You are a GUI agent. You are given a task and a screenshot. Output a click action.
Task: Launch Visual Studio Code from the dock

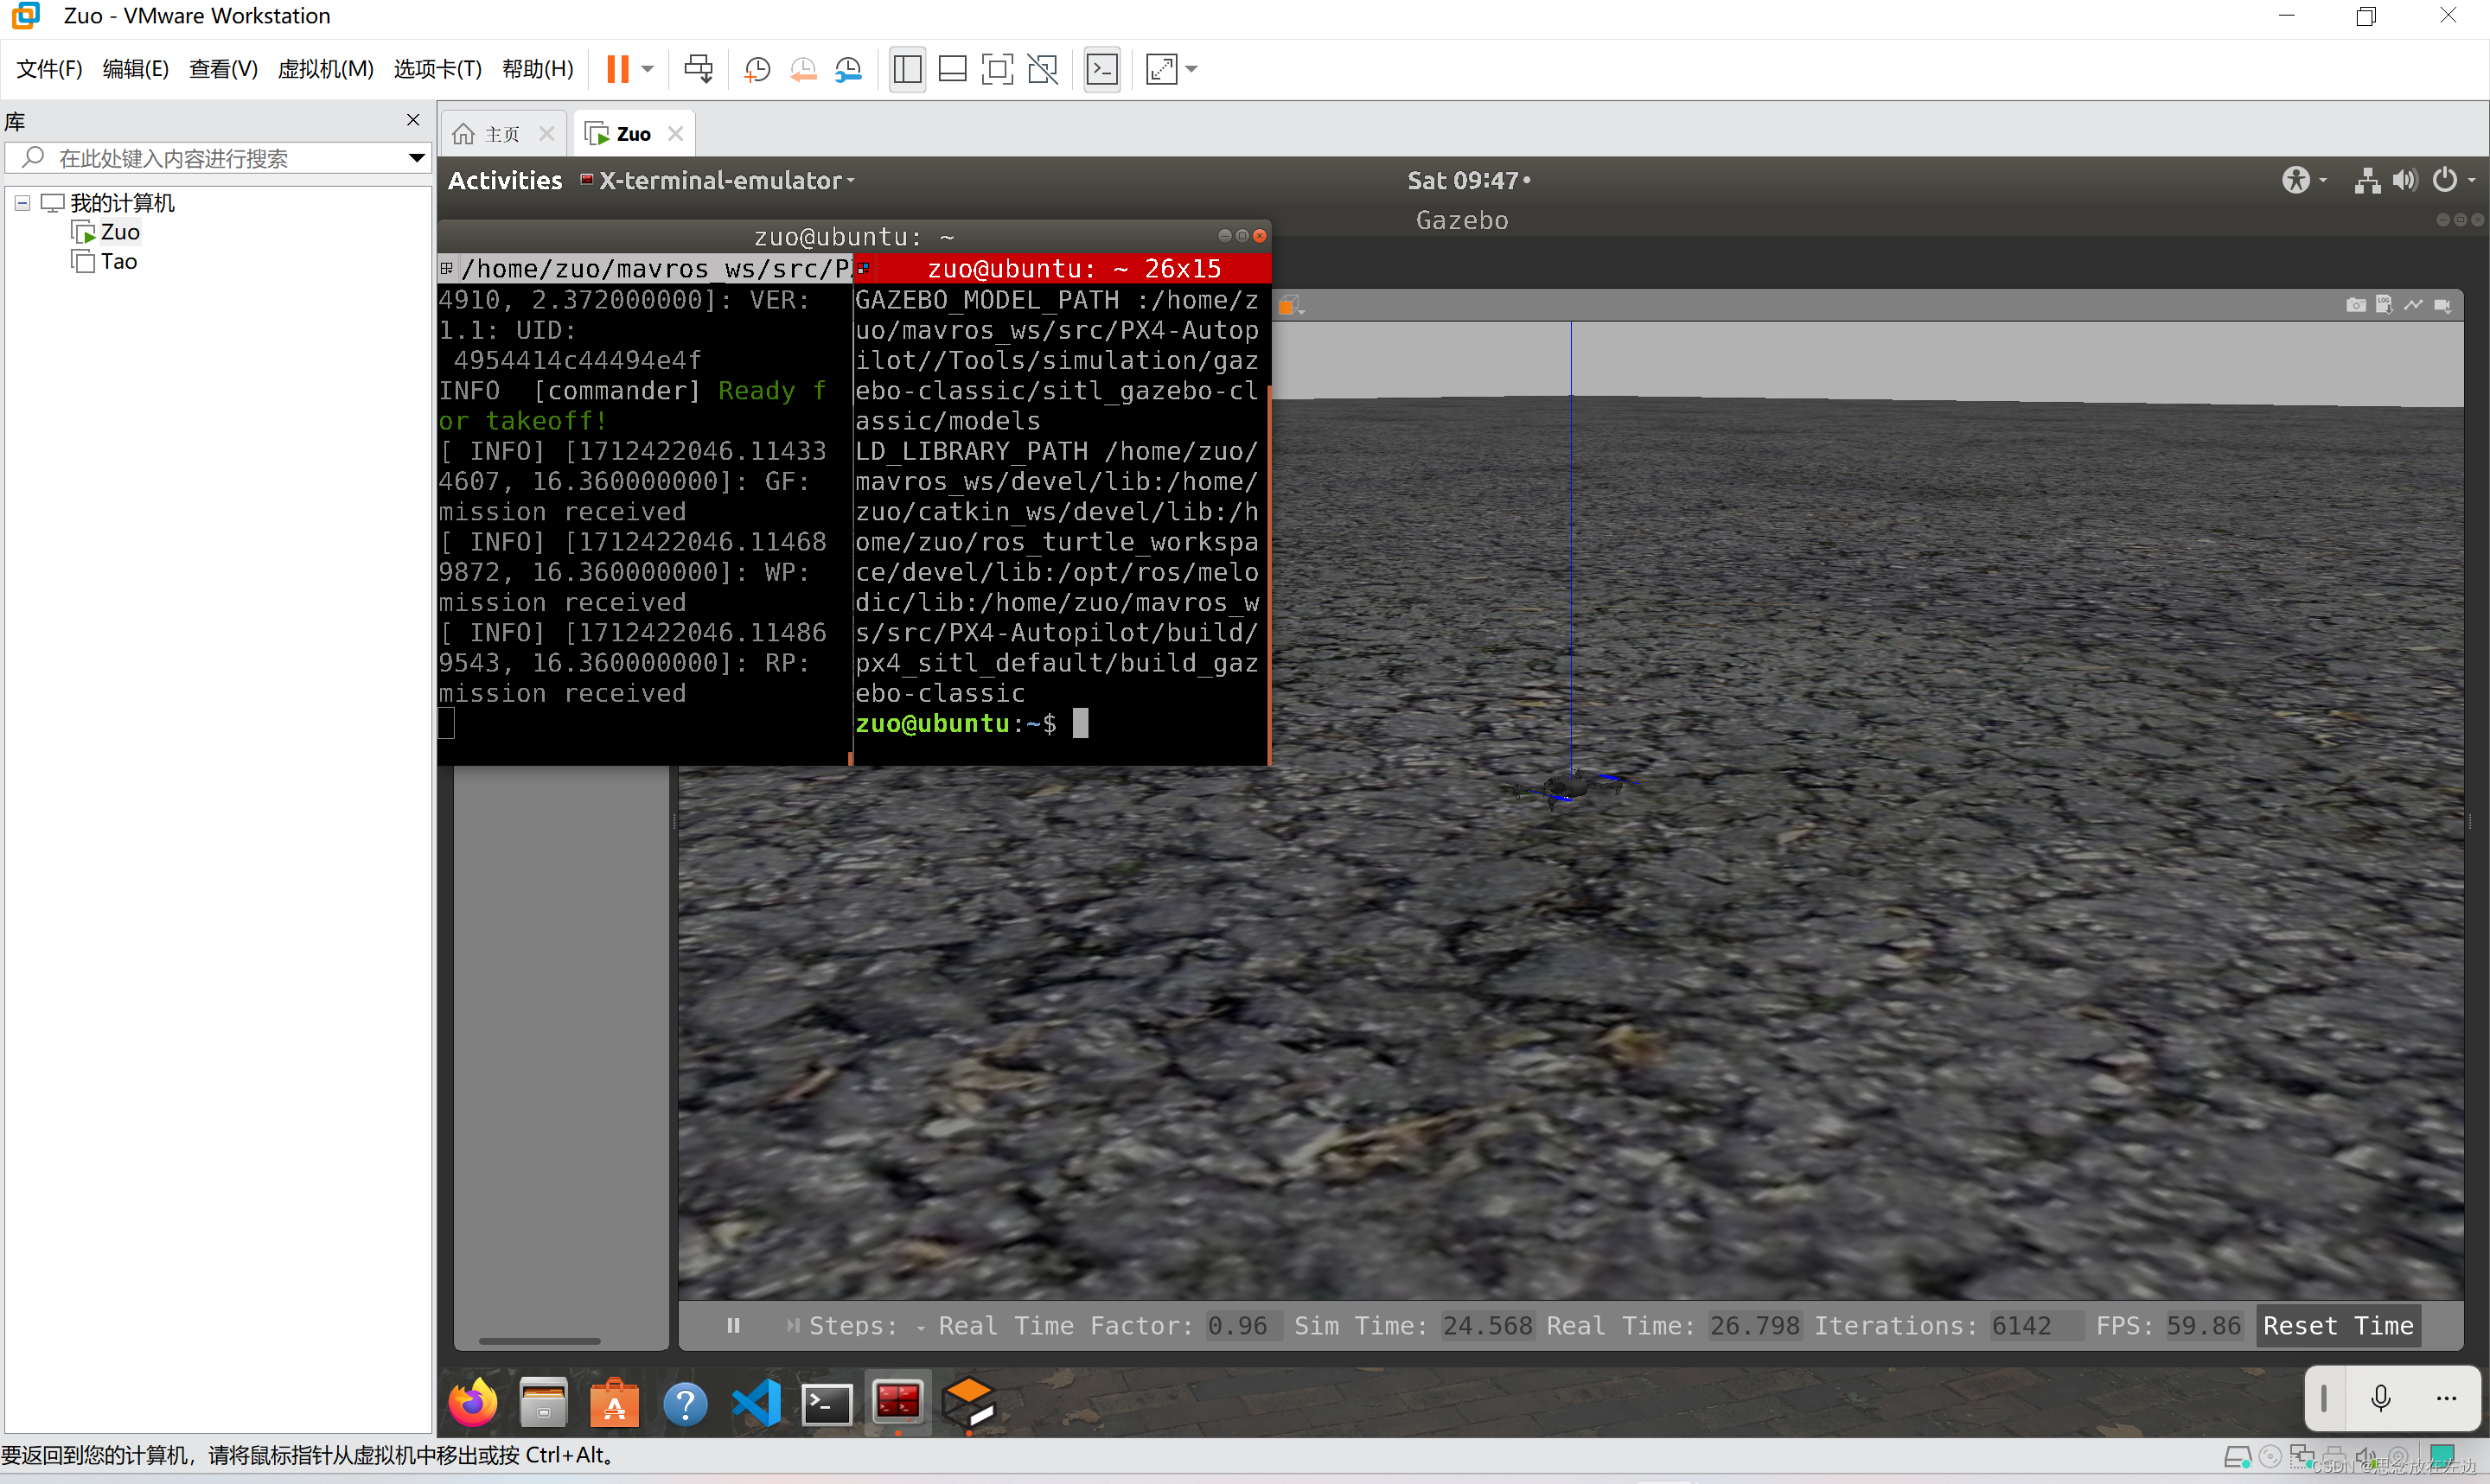pos(757,1402)
